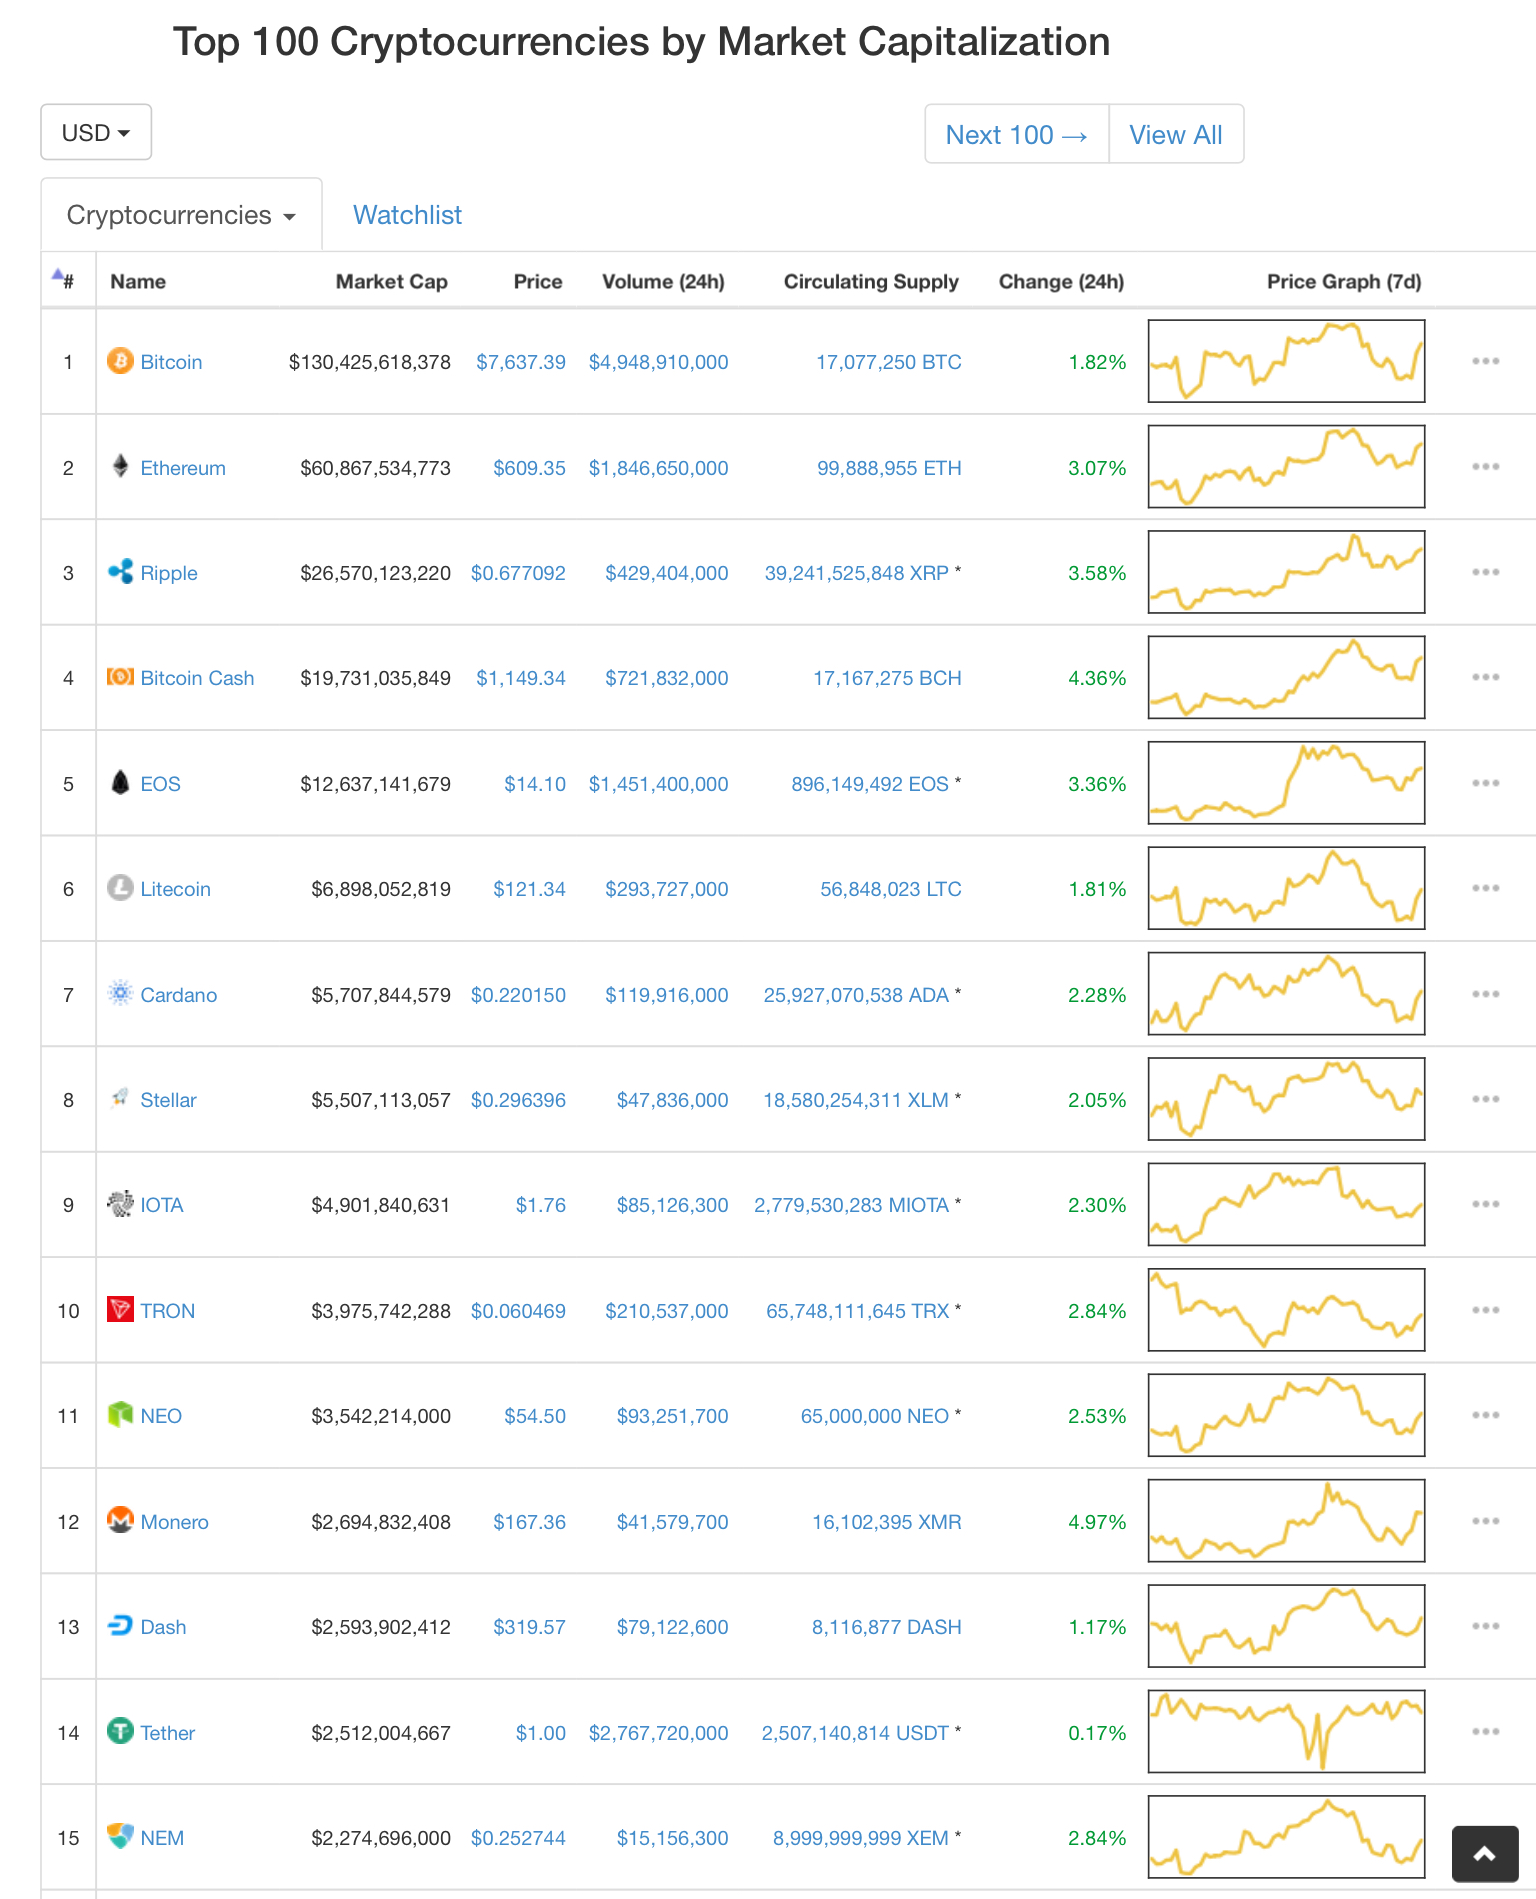The image size is (1536, 1899).
Task: Sort table by Volume (24h) header
Action: 663,282
